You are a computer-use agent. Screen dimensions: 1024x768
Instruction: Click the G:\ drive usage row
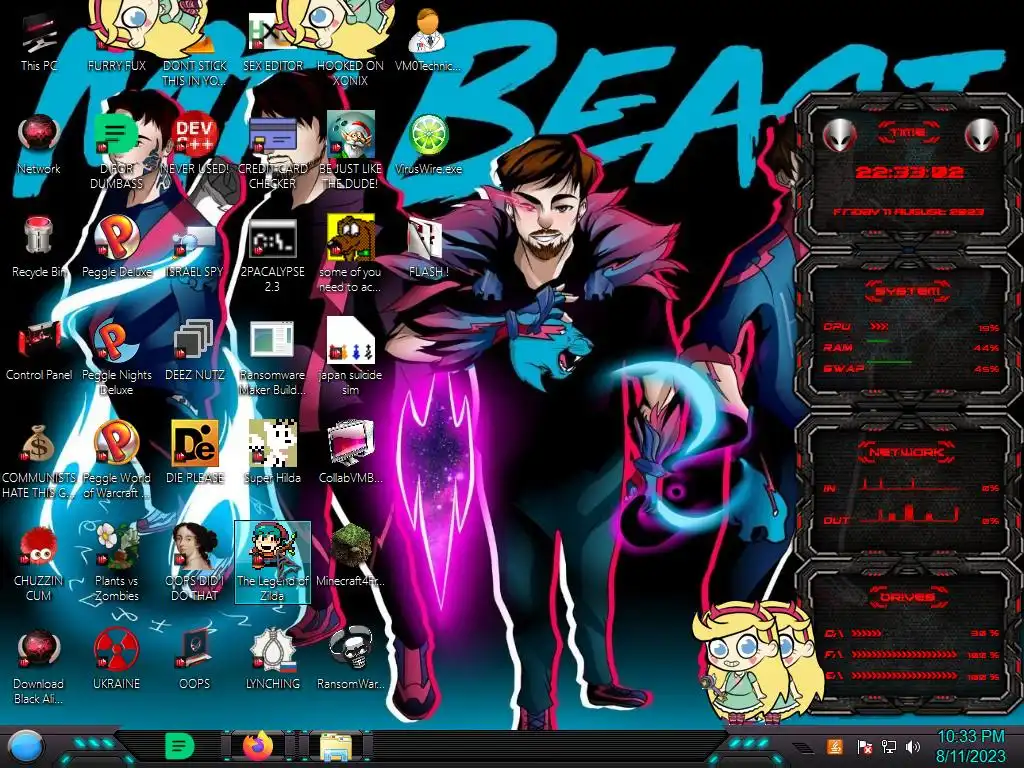(x=912, y=677)
